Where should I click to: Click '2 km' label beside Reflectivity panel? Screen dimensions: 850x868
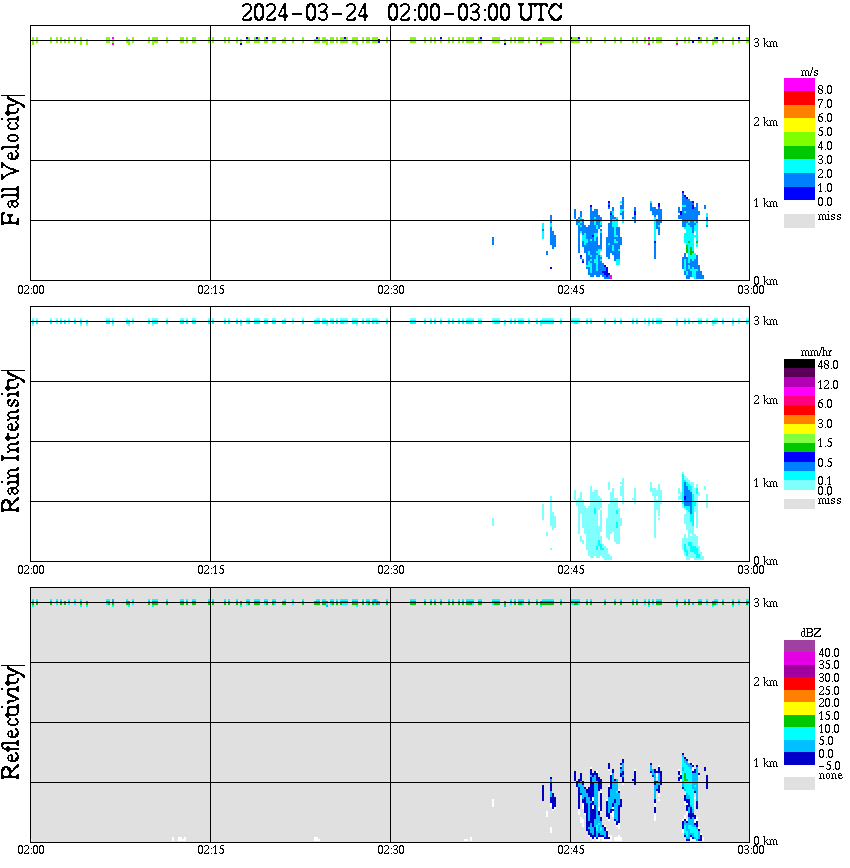point(765,682)
